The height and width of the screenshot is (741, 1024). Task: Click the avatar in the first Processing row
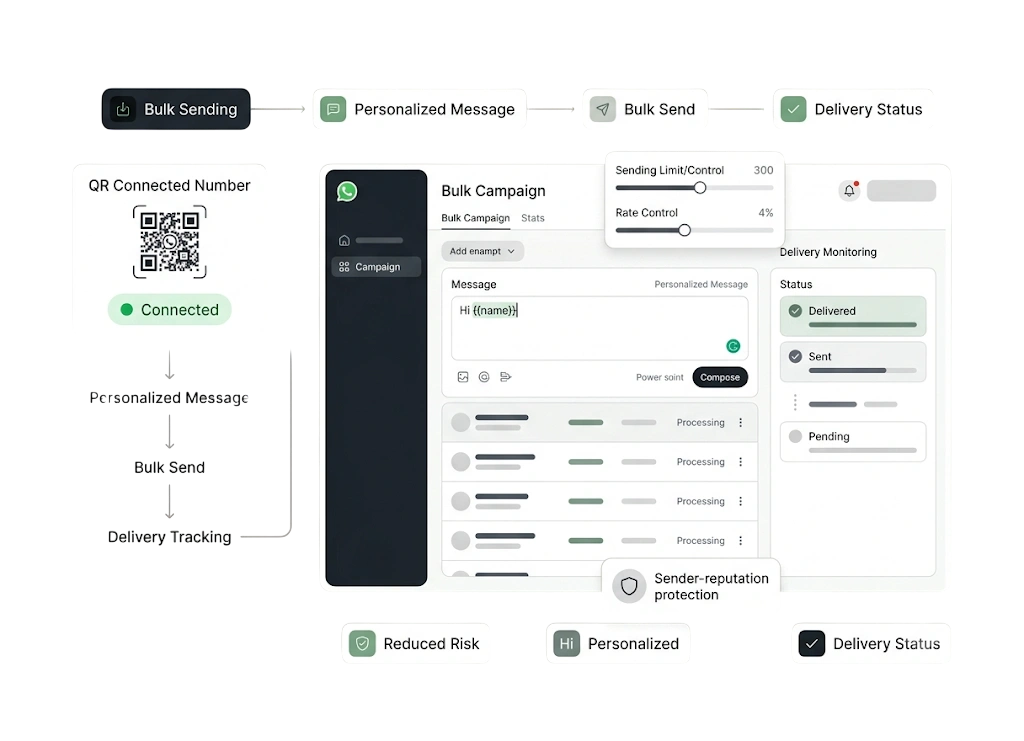click(x=461, y=422)
